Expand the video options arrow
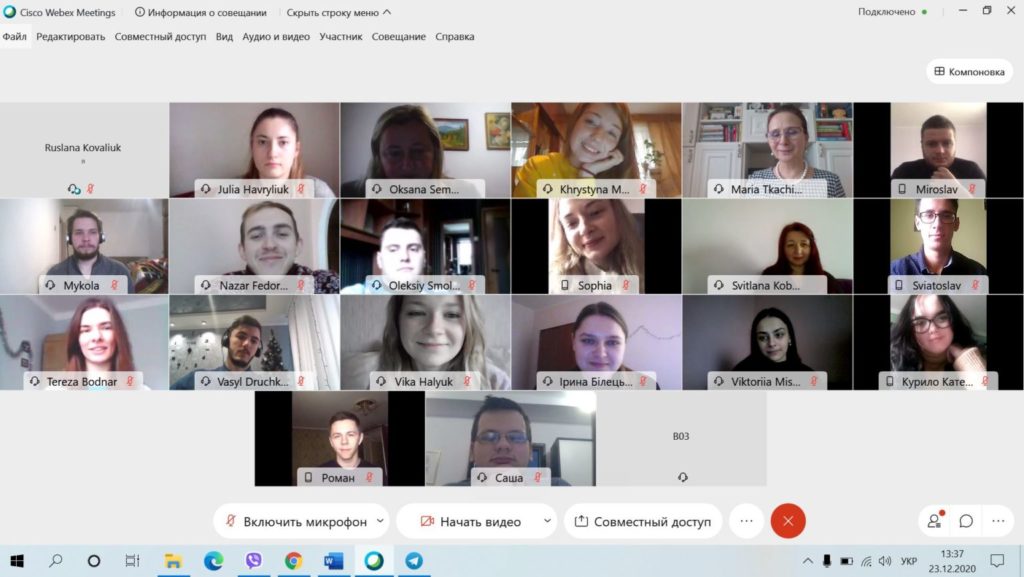Viewport: 1024px width, 577px height. (546, 521)
